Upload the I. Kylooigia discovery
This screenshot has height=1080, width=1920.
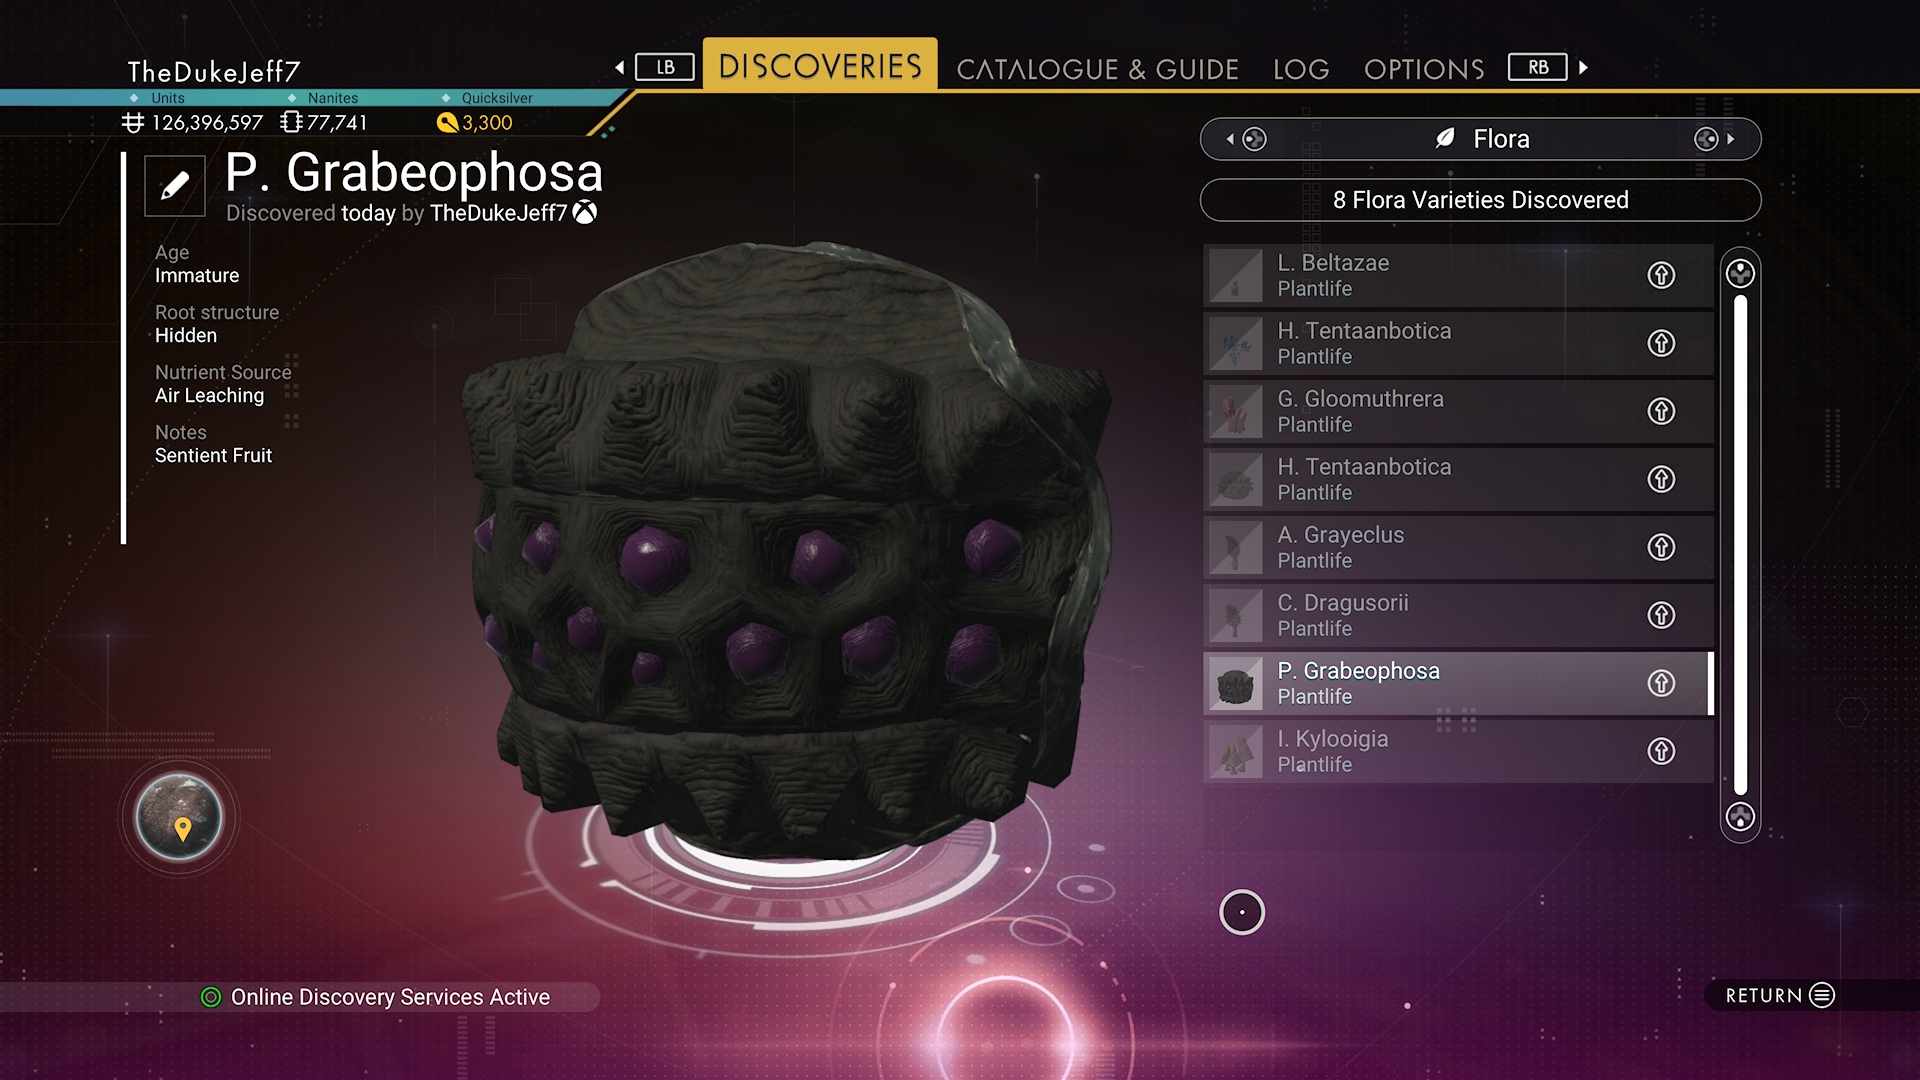coord(1661,751)
